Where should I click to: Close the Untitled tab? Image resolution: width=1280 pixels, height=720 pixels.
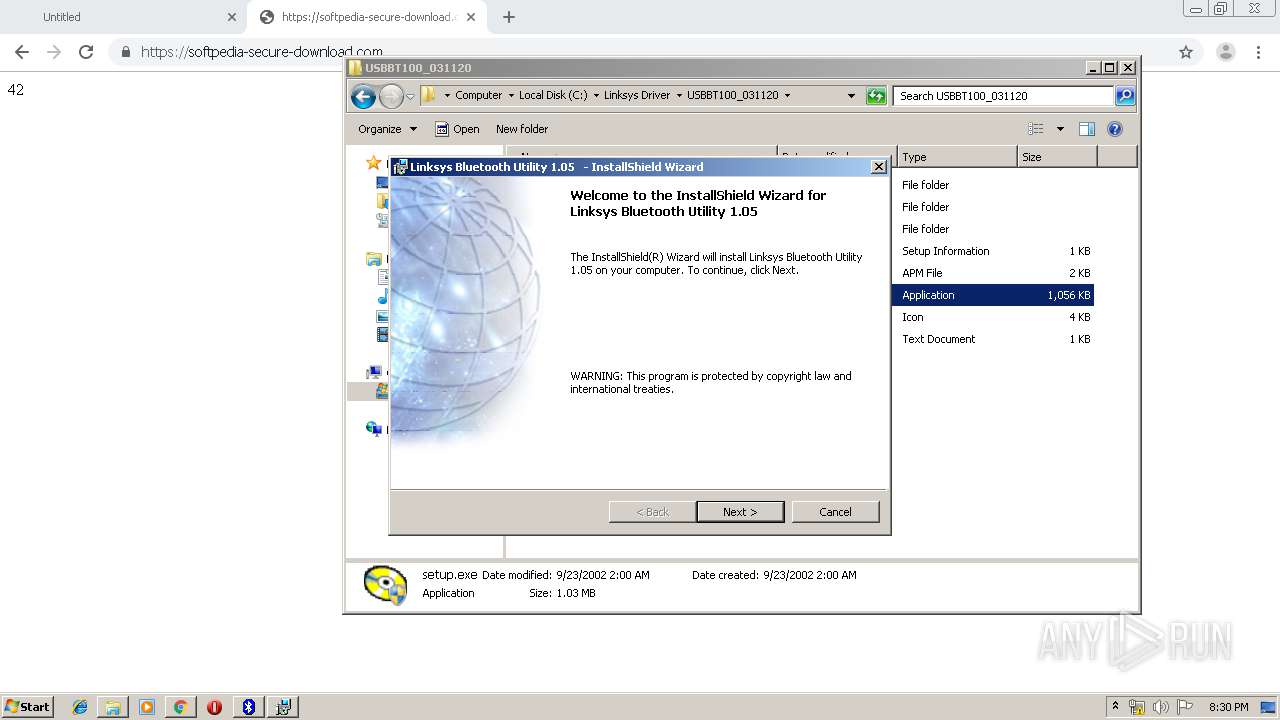pyautogui.click(x=232, y=17)
